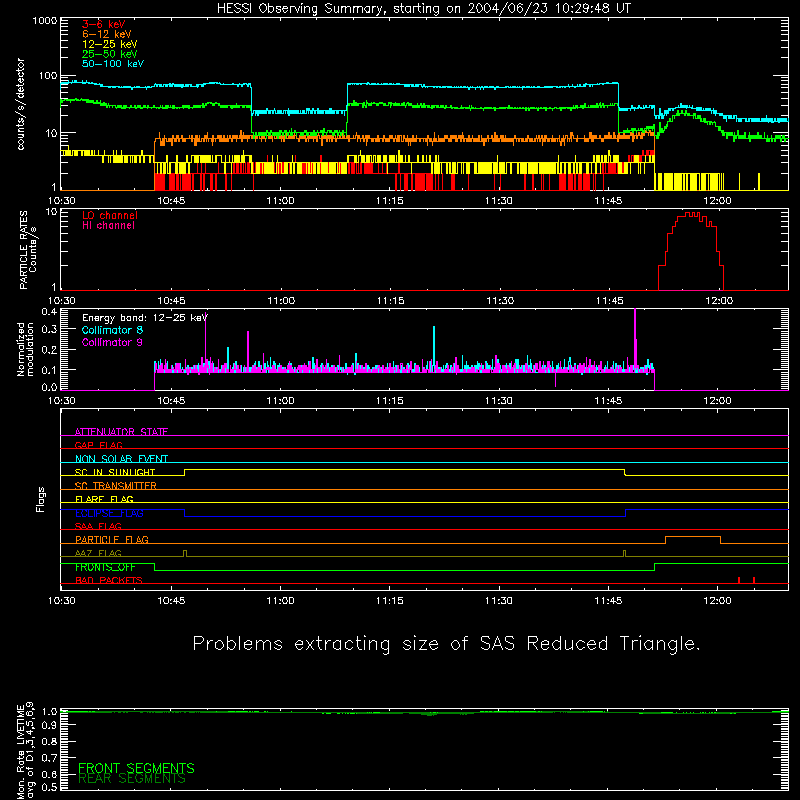800x800 pixels.
Task: Click the SC_IN_SUNLIGHT flag label
Action: pyautogui.click(x=115, y=472)
